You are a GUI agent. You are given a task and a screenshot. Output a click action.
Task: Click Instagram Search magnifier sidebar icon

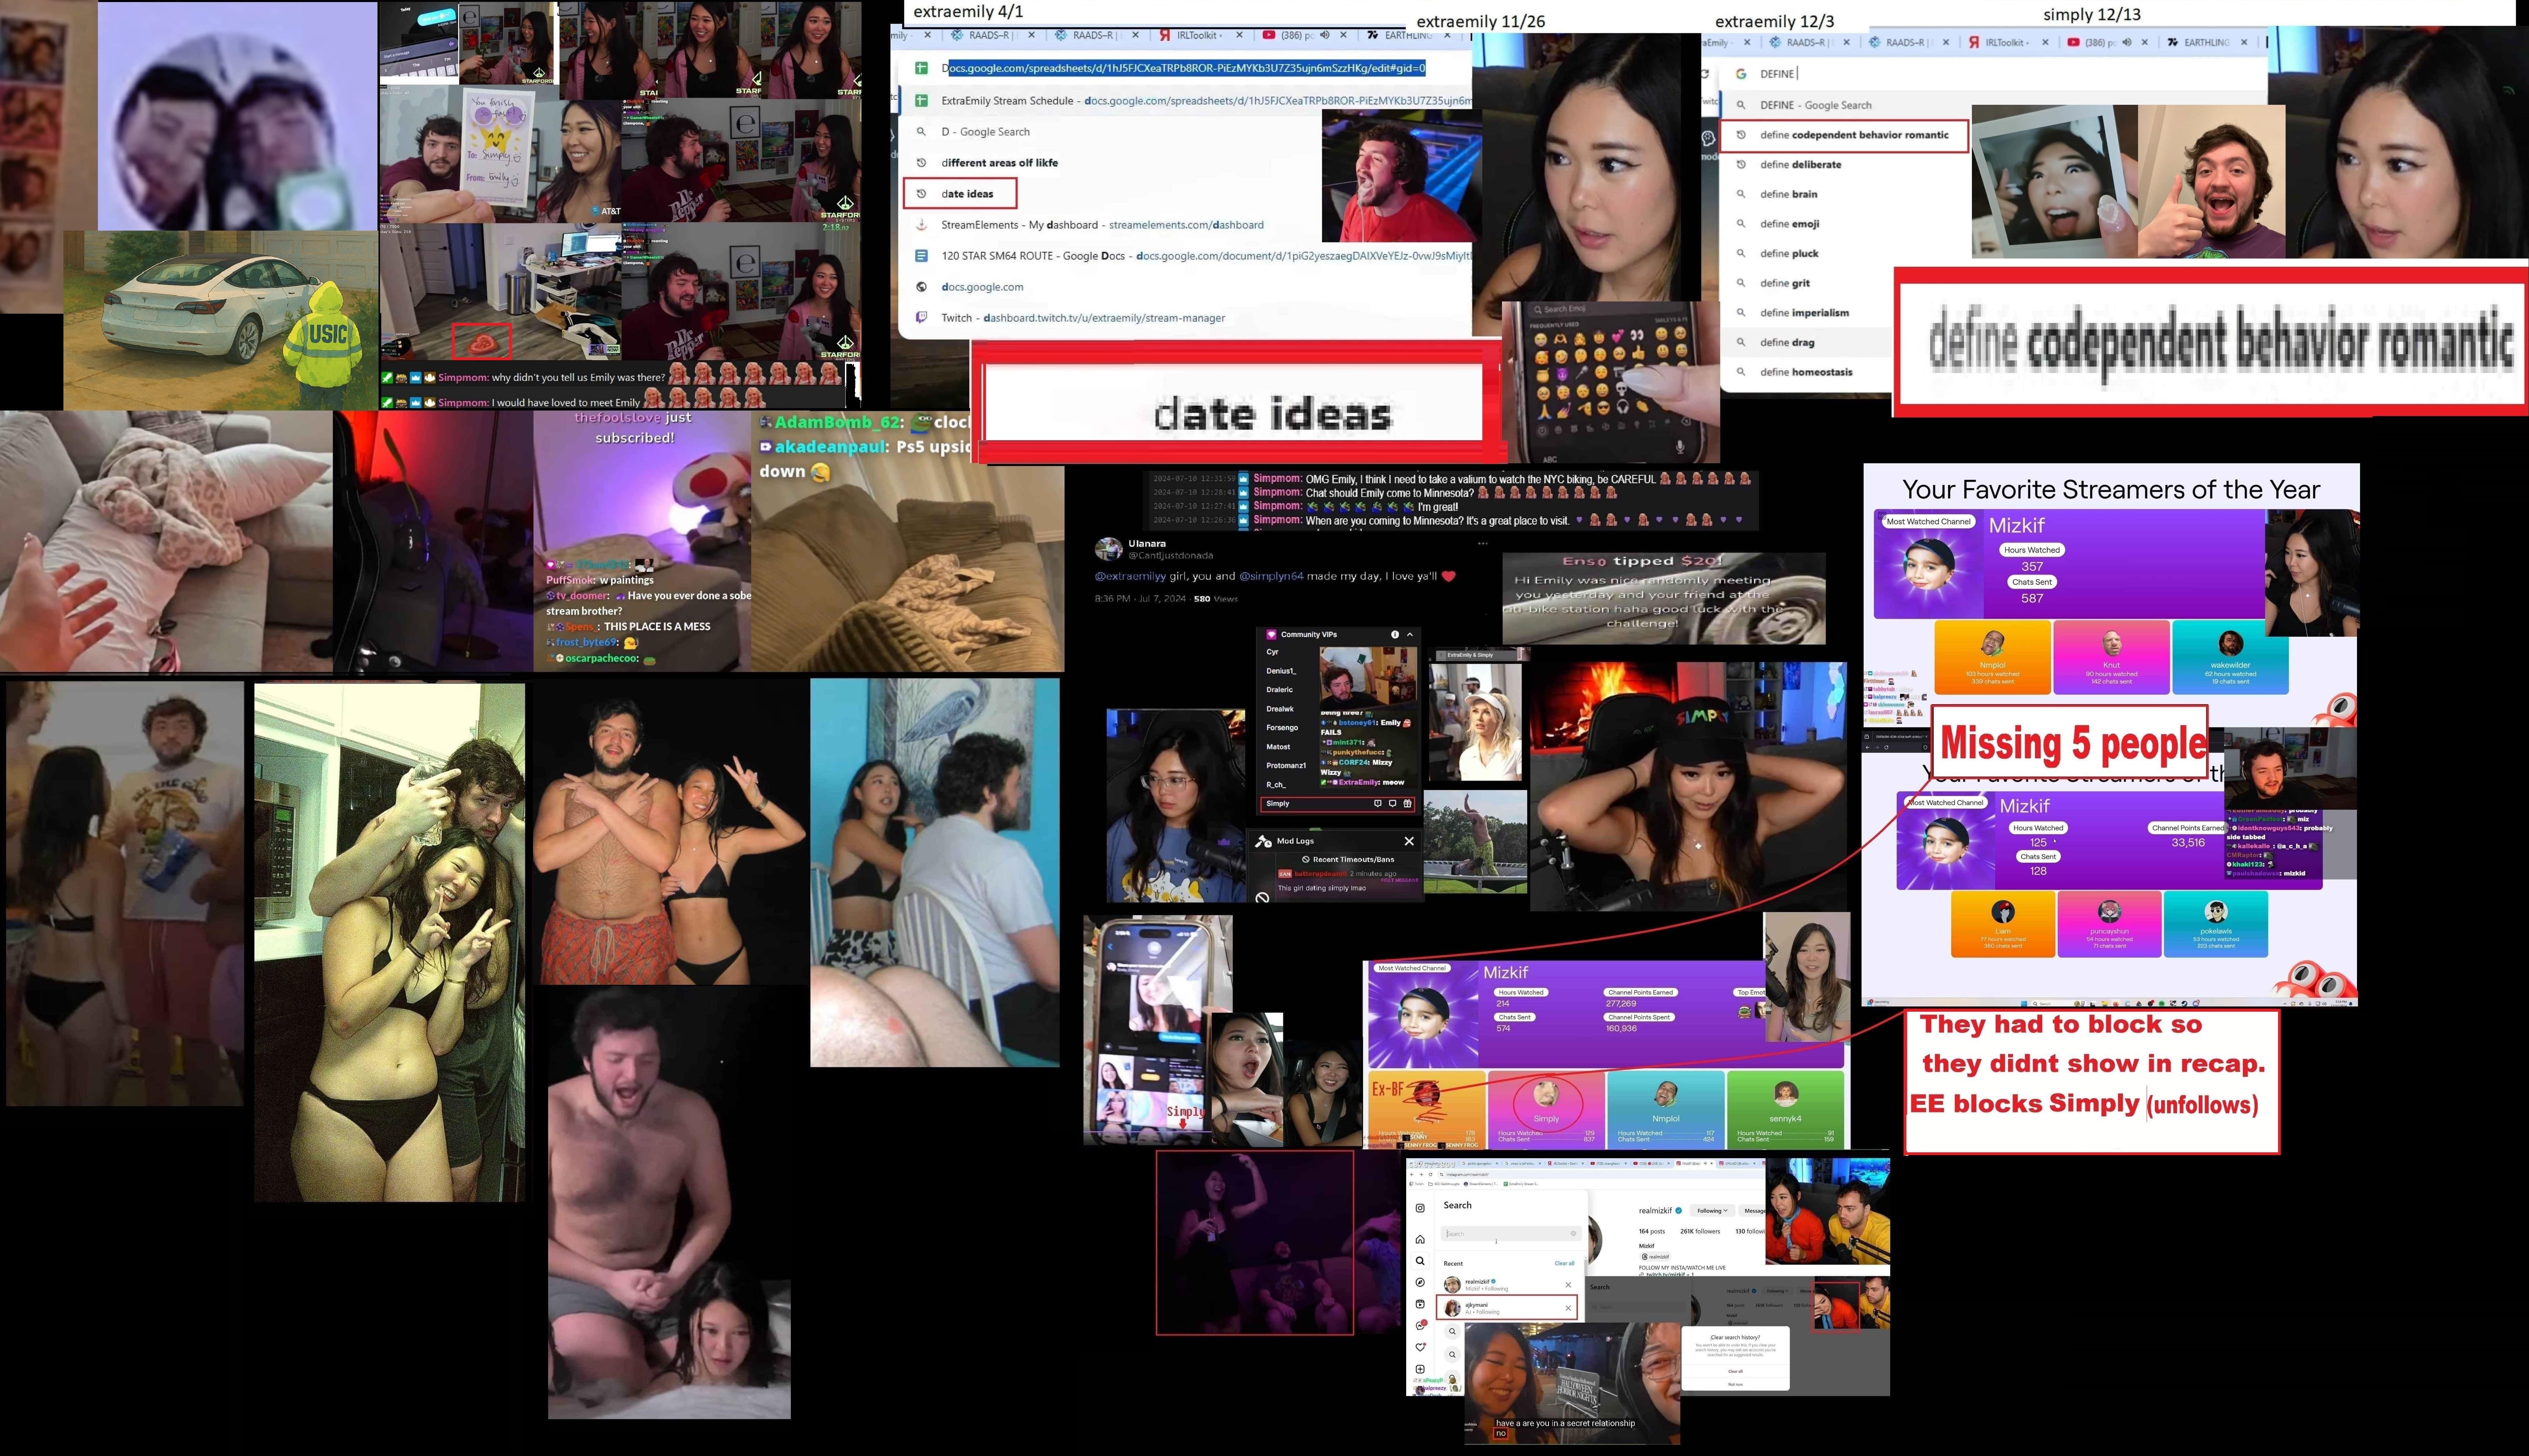point(1420,1261)
